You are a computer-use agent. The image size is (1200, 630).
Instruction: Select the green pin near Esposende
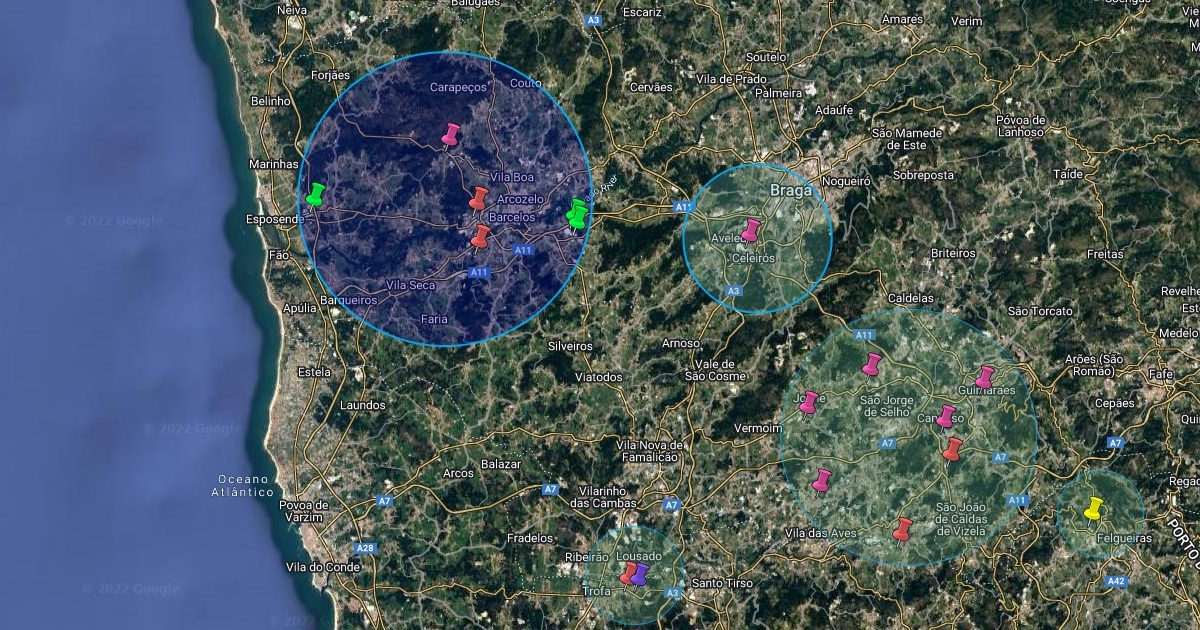(316, 195)
